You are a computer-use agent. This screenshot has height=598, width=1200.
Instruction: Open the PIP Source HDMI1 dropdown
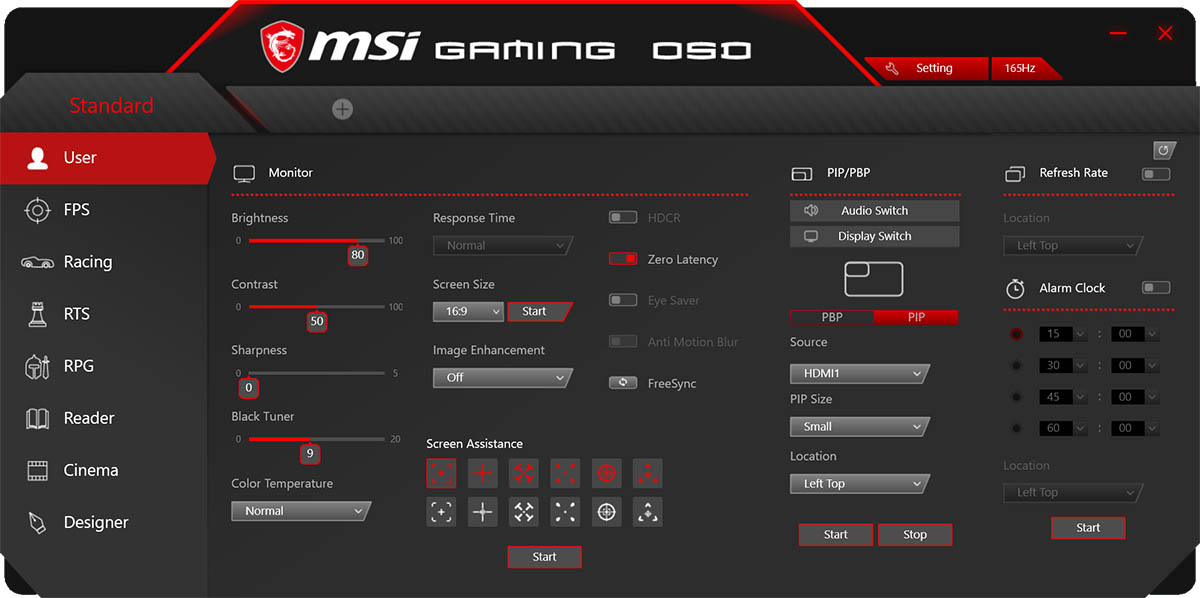pos(860,374)
